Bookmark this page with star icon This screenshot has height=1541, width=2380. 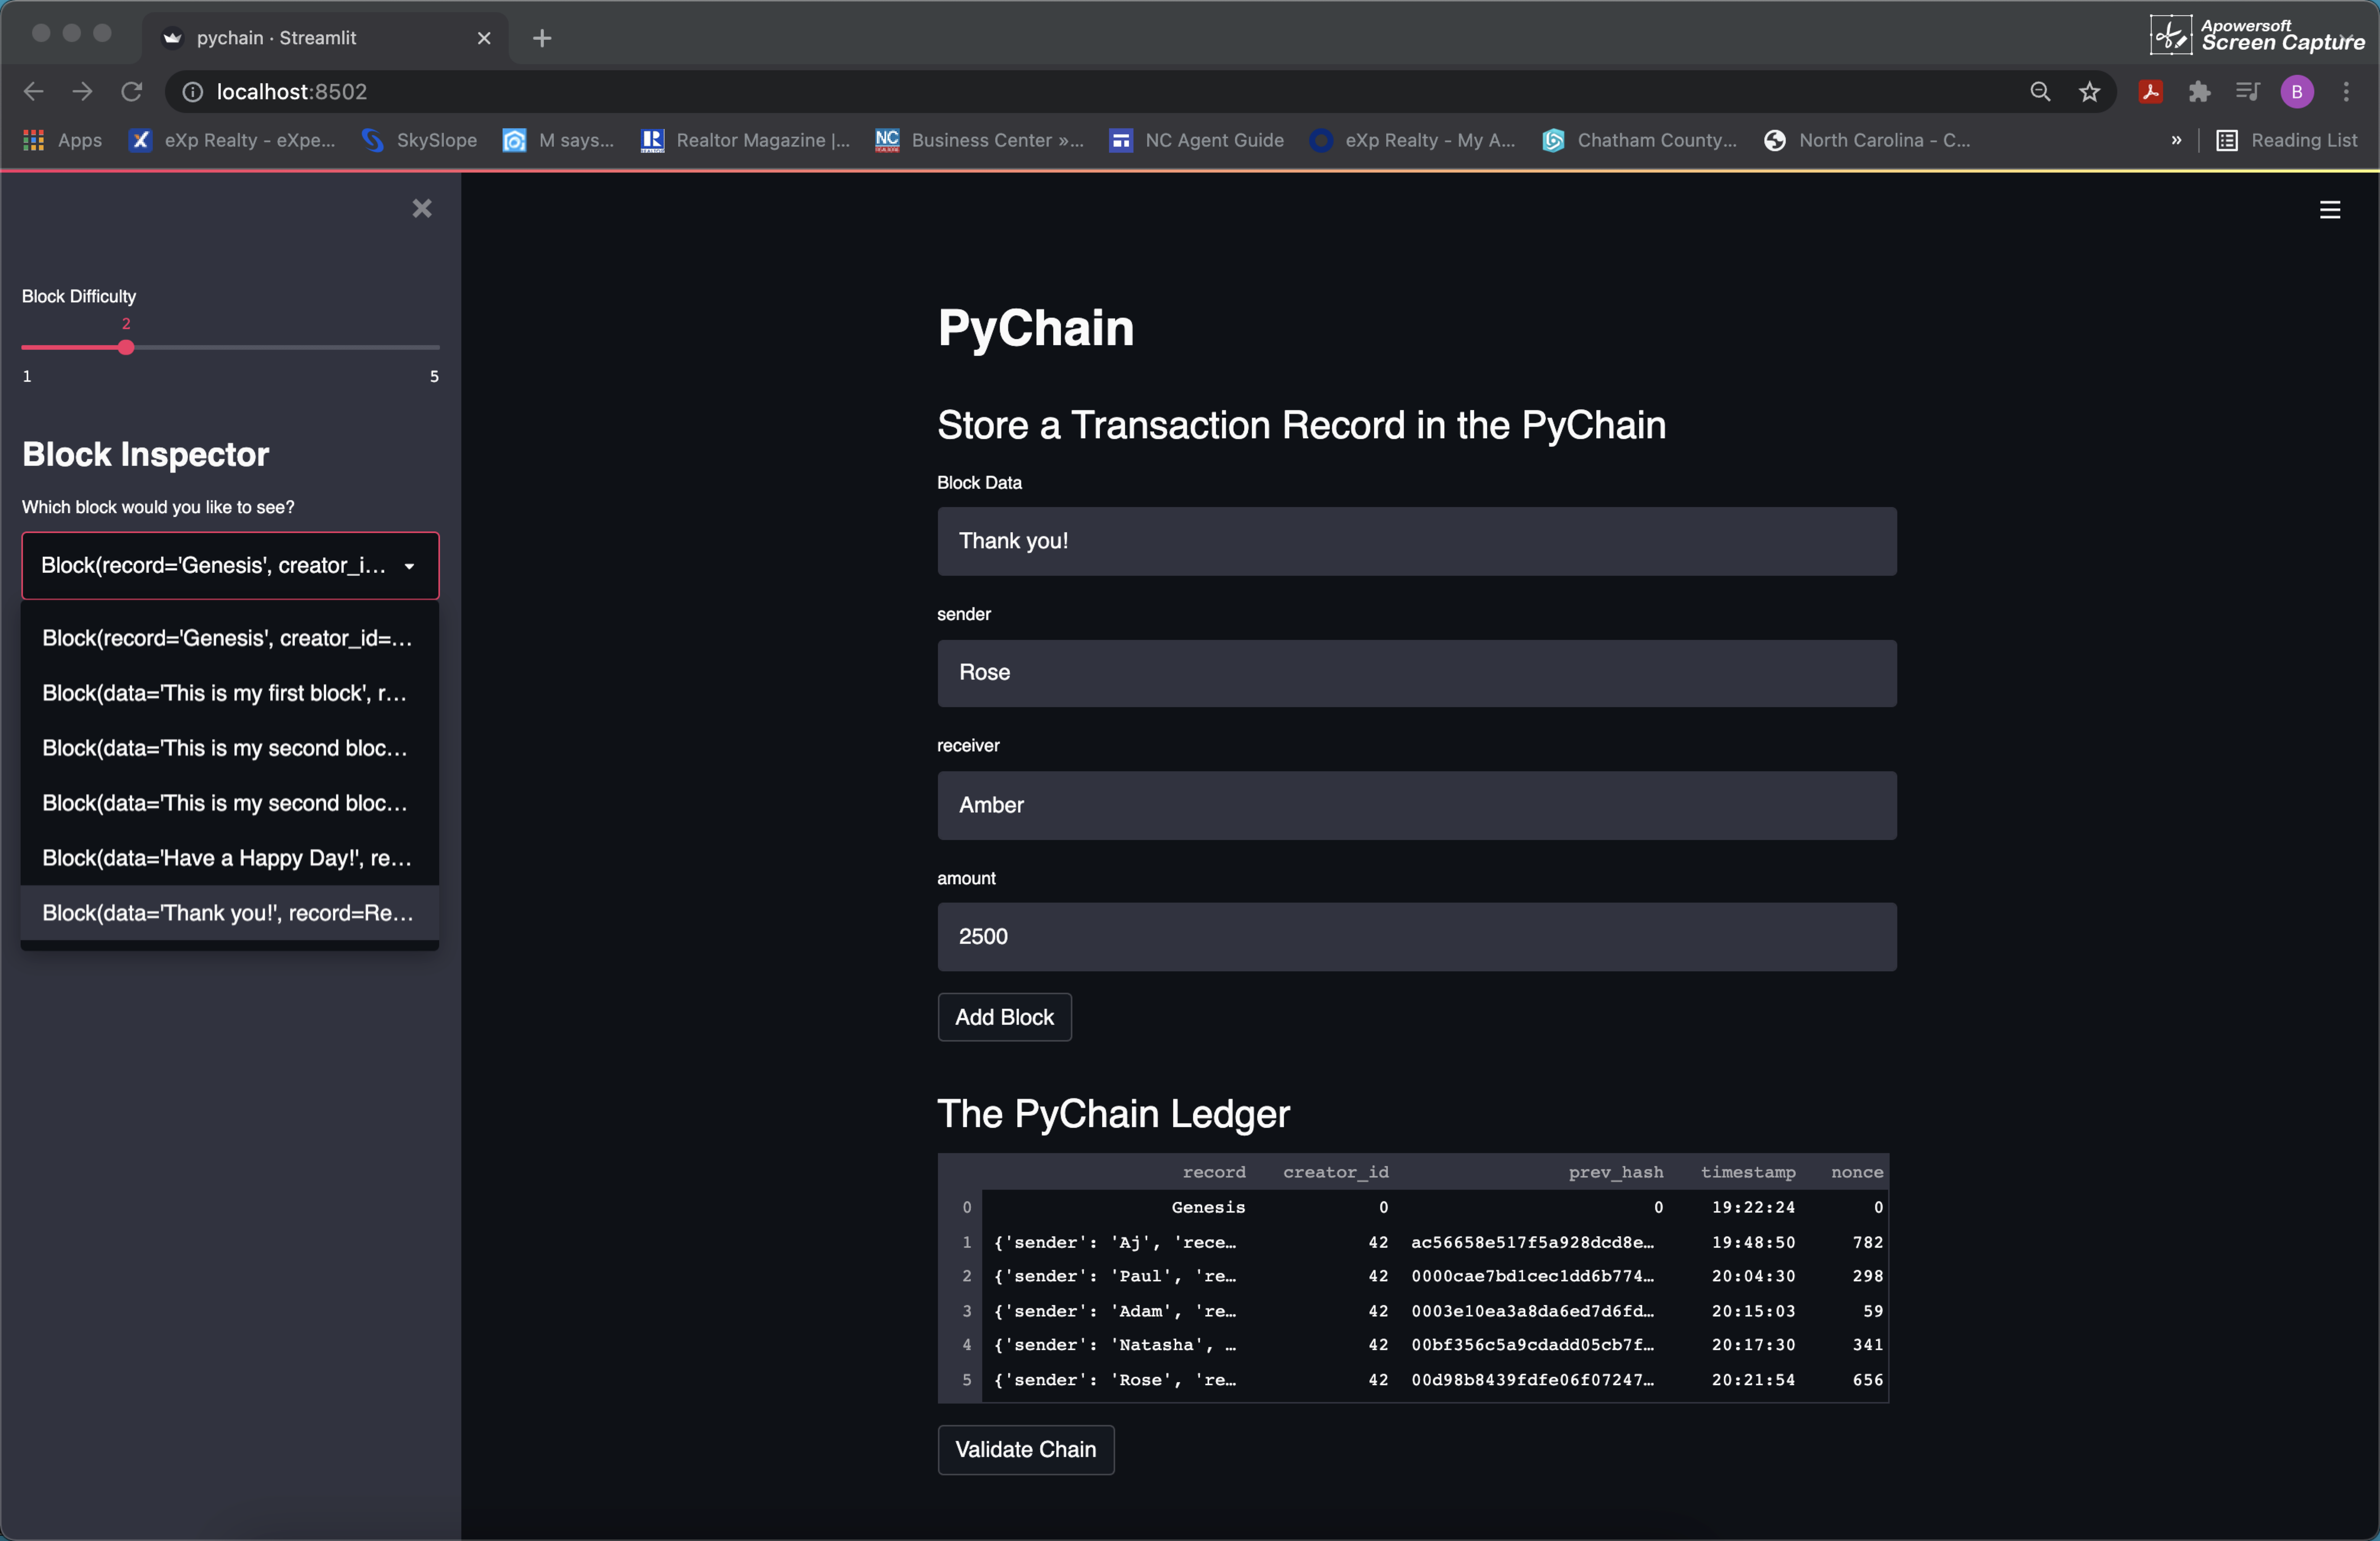[x=2089, y=92]
